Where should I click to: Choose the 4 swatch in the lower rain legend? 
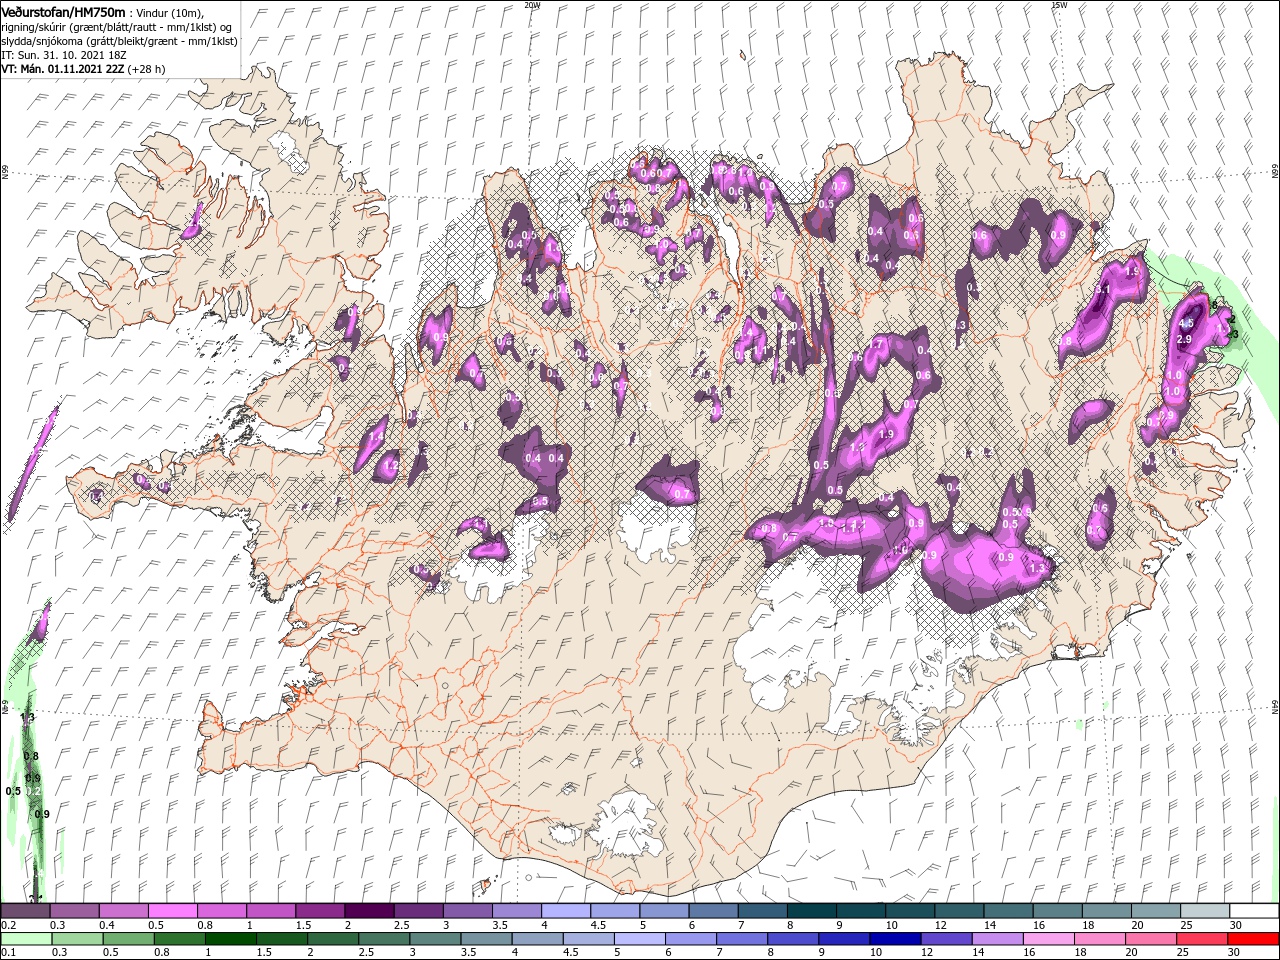537,939
